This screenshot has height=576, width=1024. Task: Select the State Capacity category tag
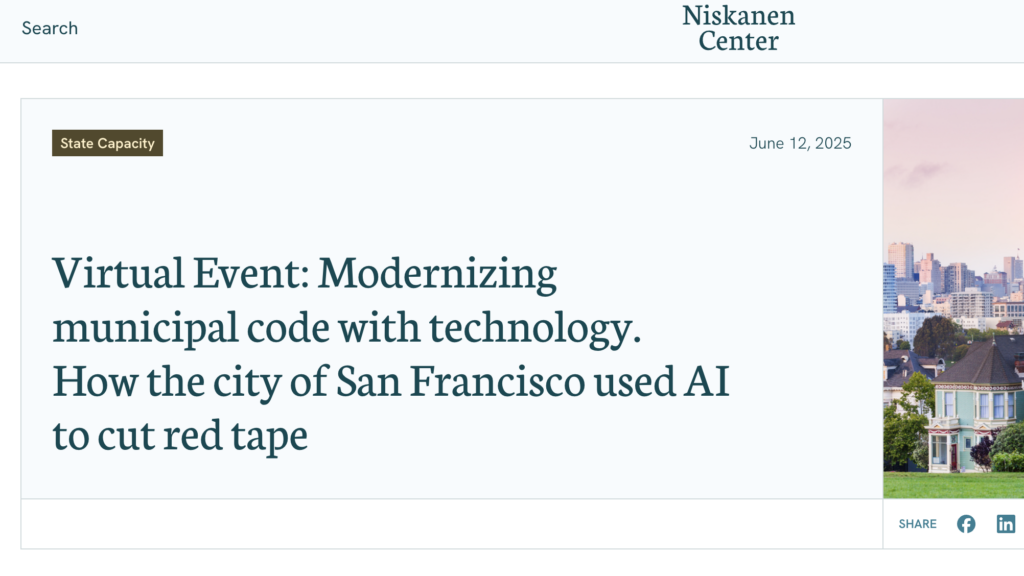click(x=107, y=143)
